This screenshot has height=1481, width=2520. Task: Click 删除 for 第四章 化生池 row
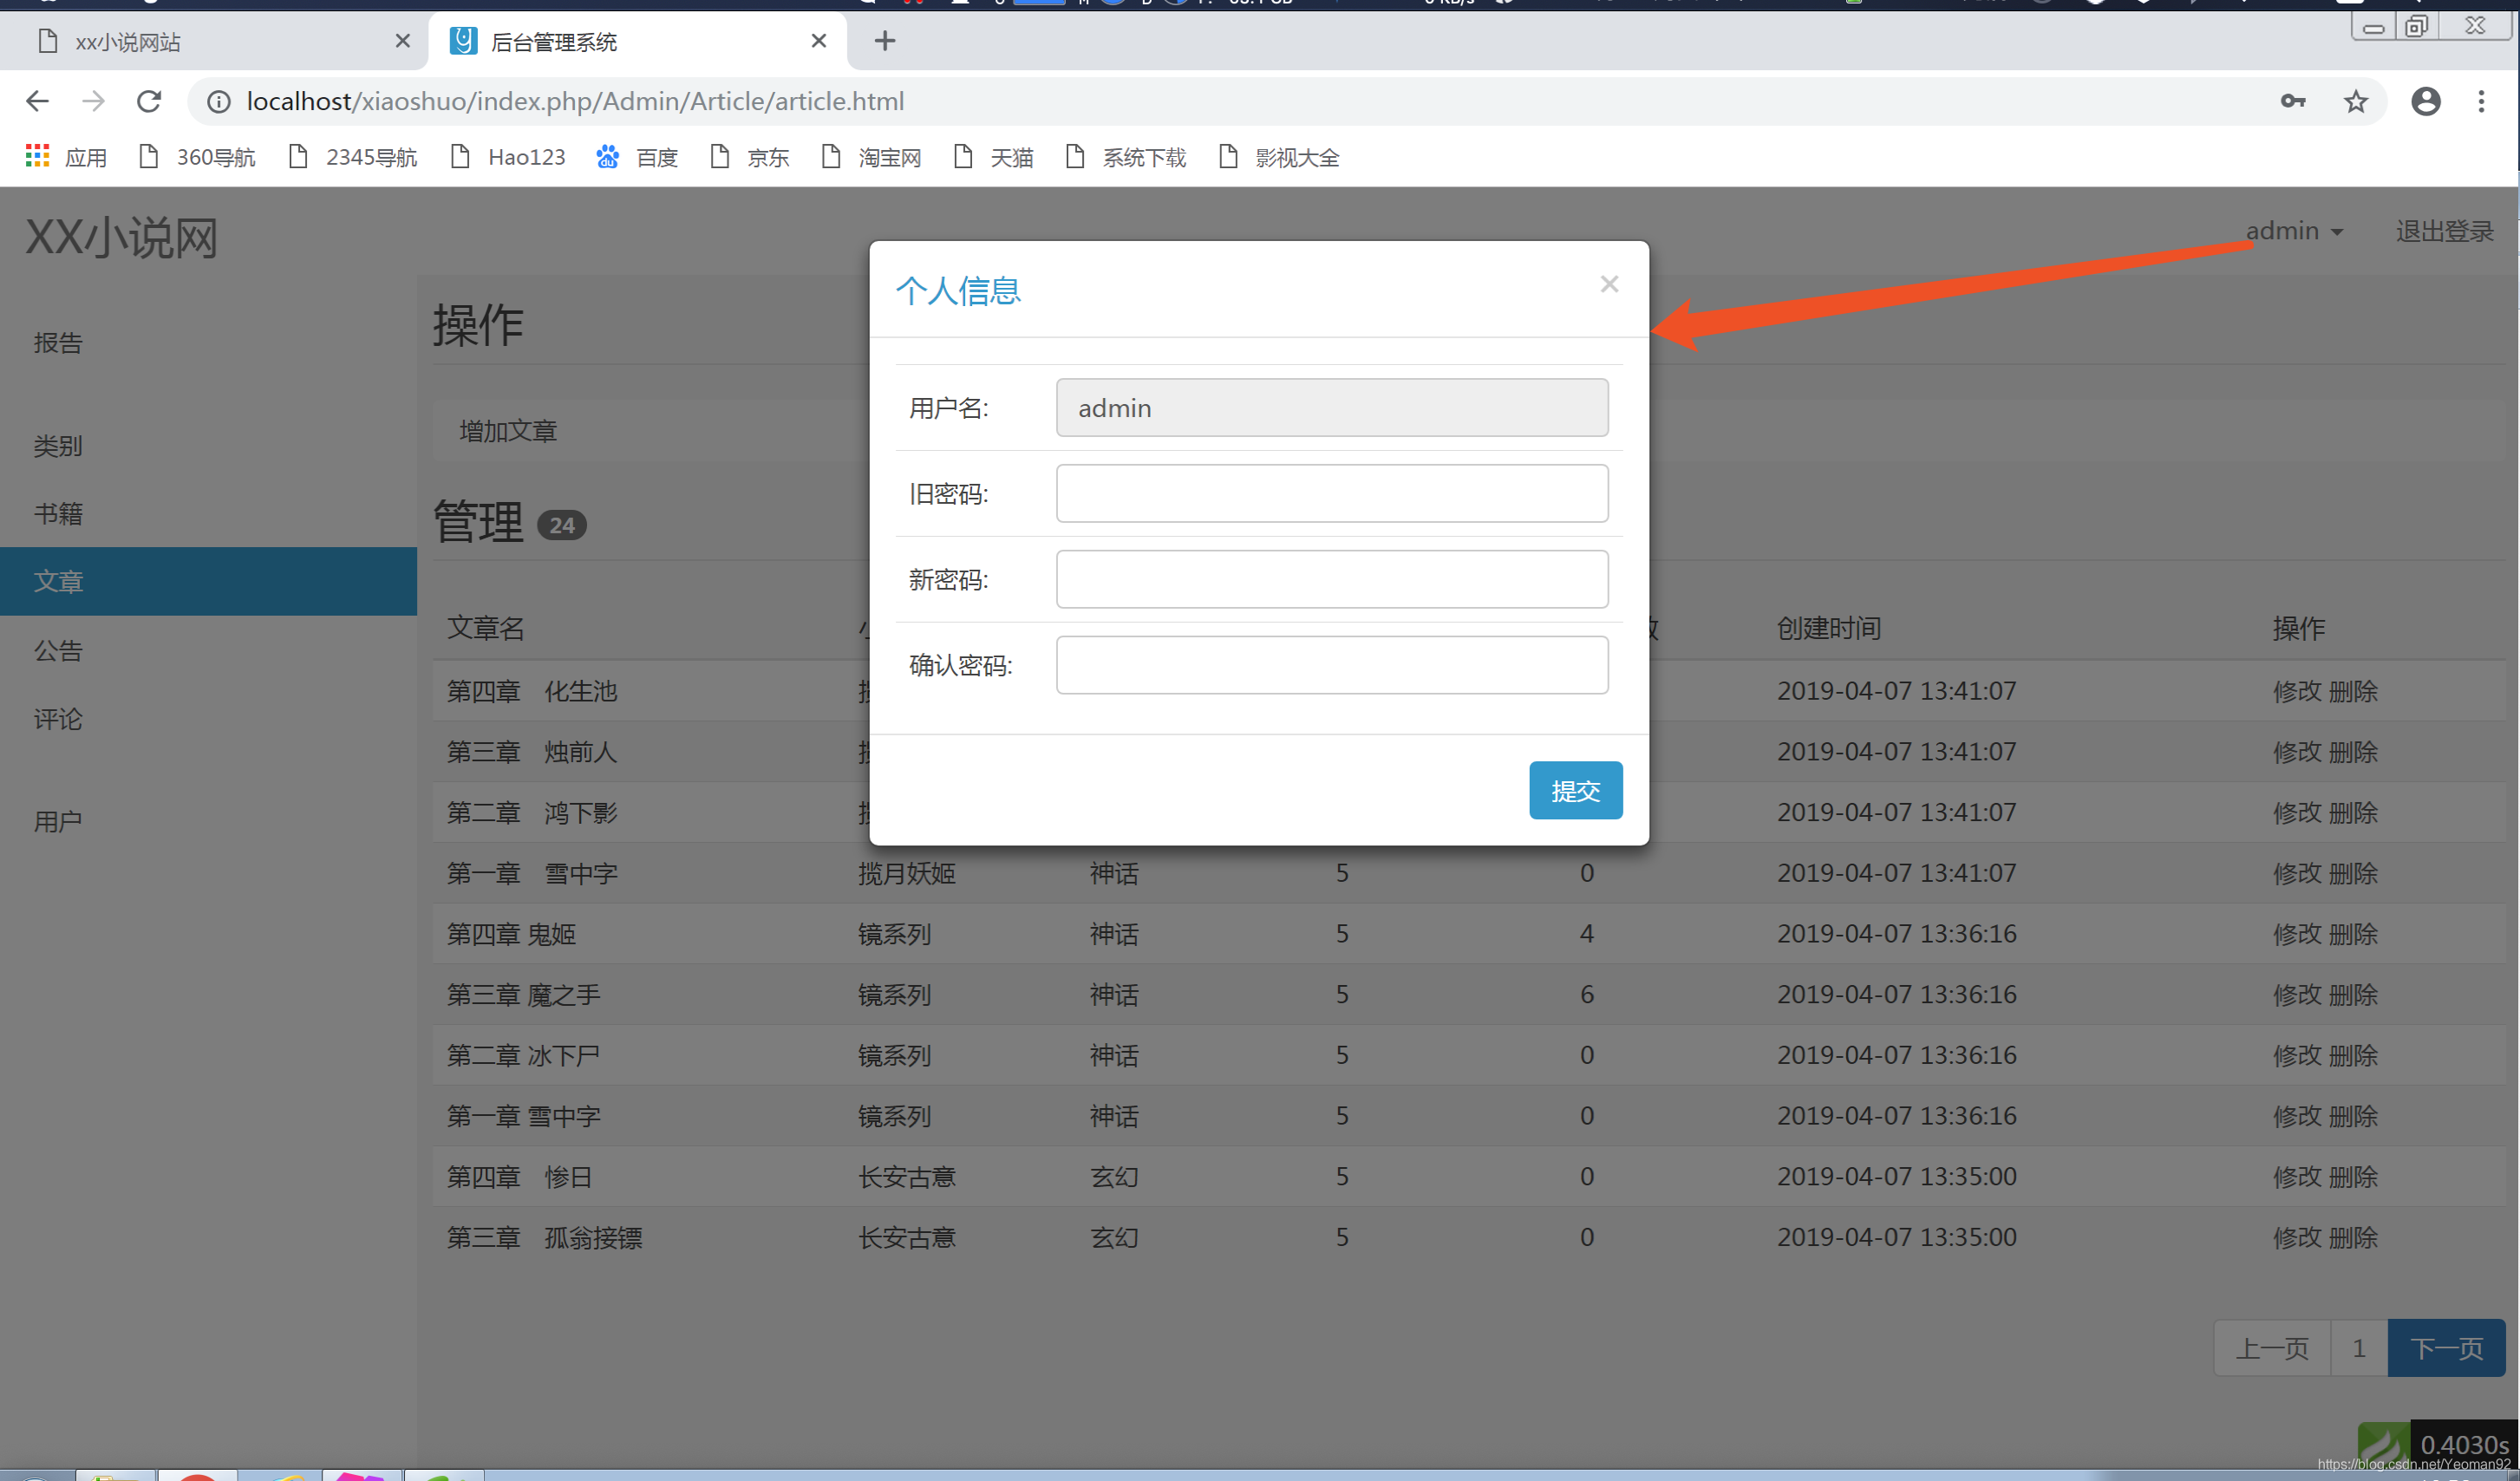(2353, 691)
